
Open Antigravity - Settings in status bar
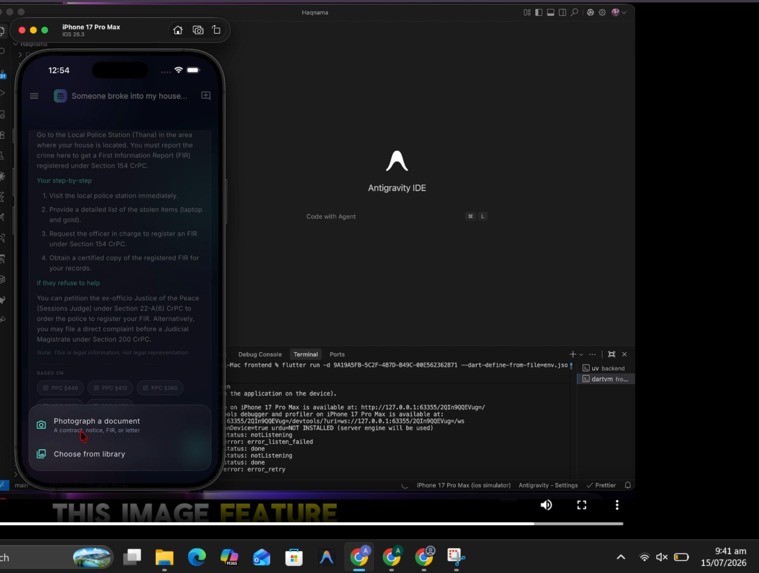coord(548,485)
